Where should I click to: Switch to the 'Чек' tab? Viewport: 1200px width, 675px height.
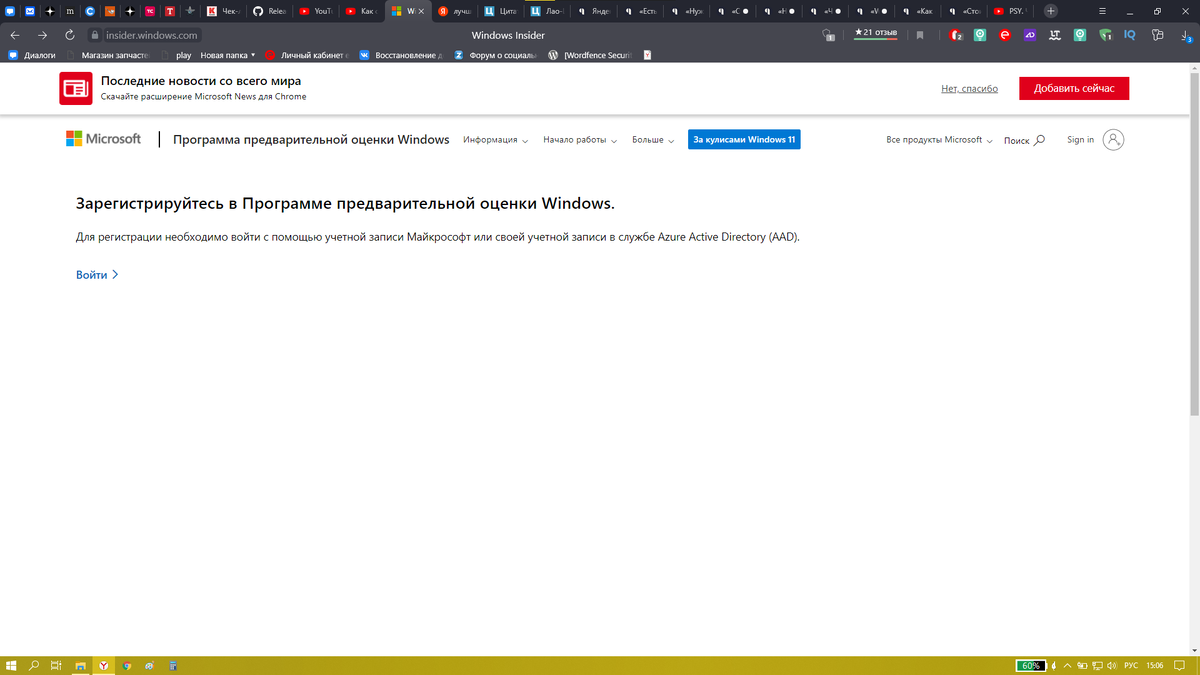tap(223, 11)
